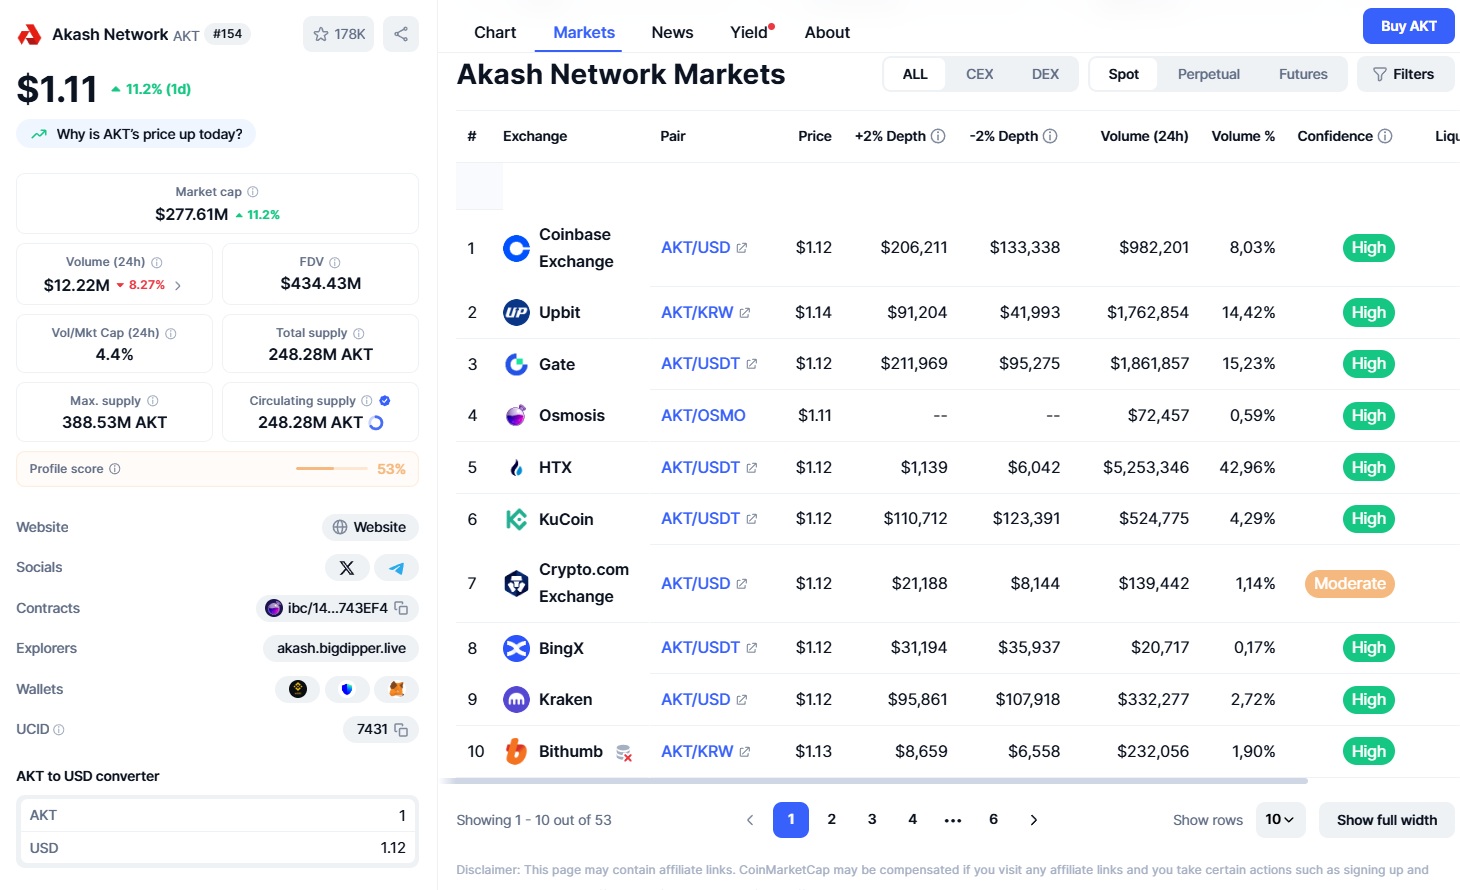Open the Yield tab
This screenshot has width=1460, height=890.
pyautogui.click(x=751, y=32)
